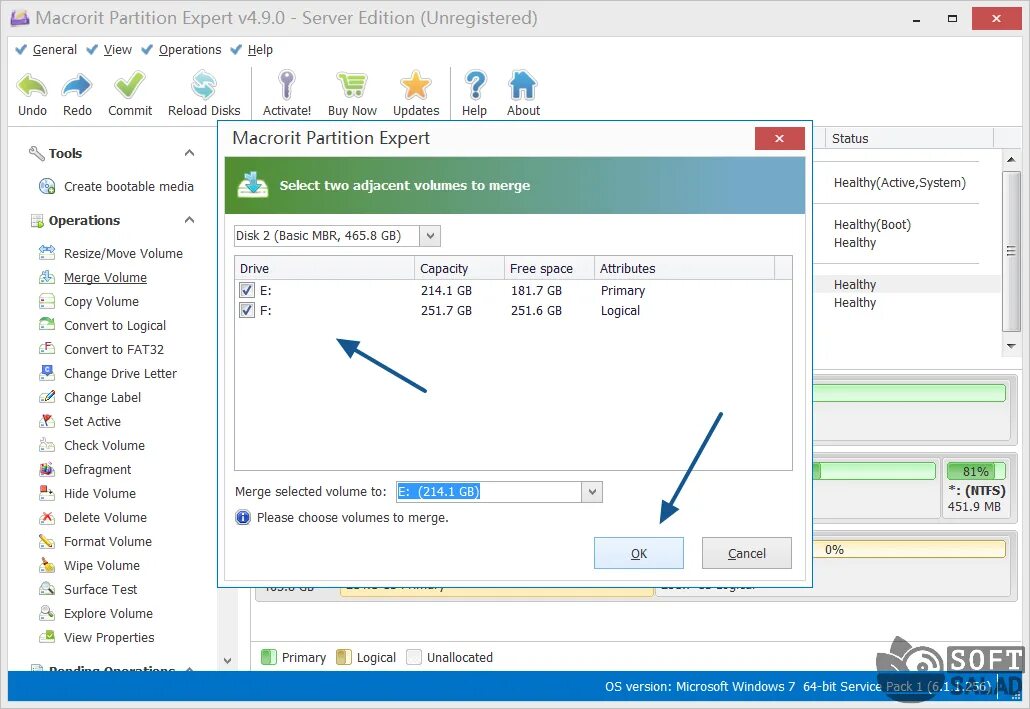This screenshot has width=1030, height=709.
Task: Click the Wipe Volume icon
Action: pyautogui.click(x=47, y=565)
